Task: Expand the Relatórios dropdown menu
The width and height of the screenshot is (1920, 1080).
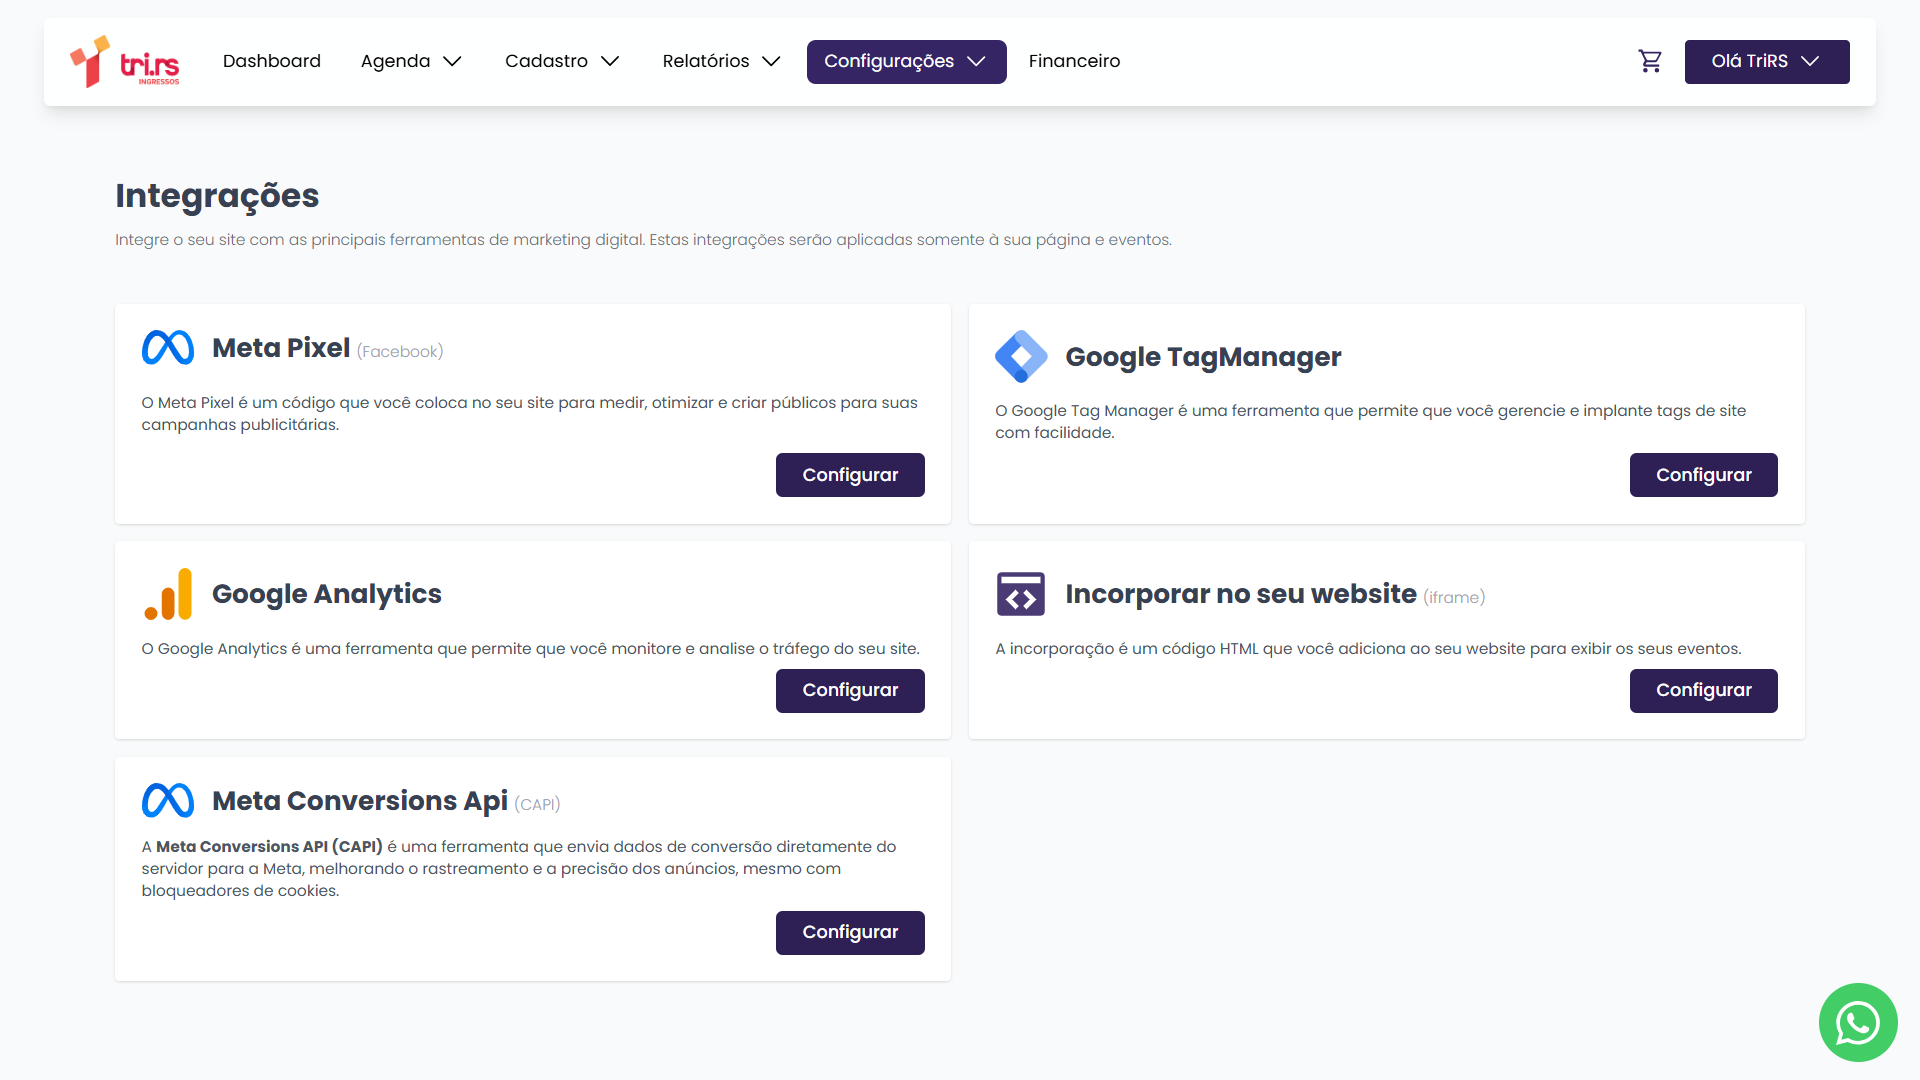Action: point(721,61)
